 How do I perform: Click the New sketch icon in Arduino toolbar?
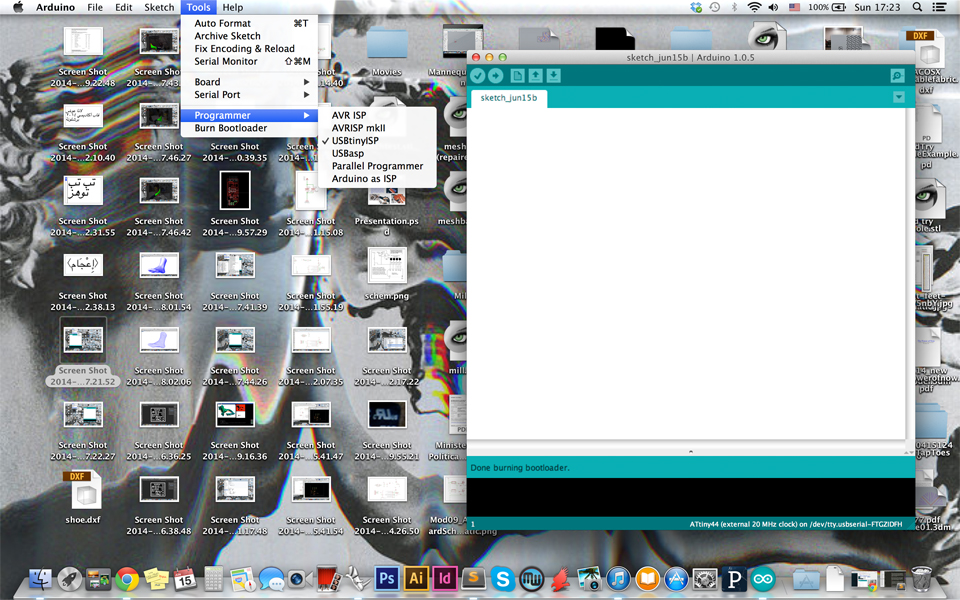click(517, 75)
